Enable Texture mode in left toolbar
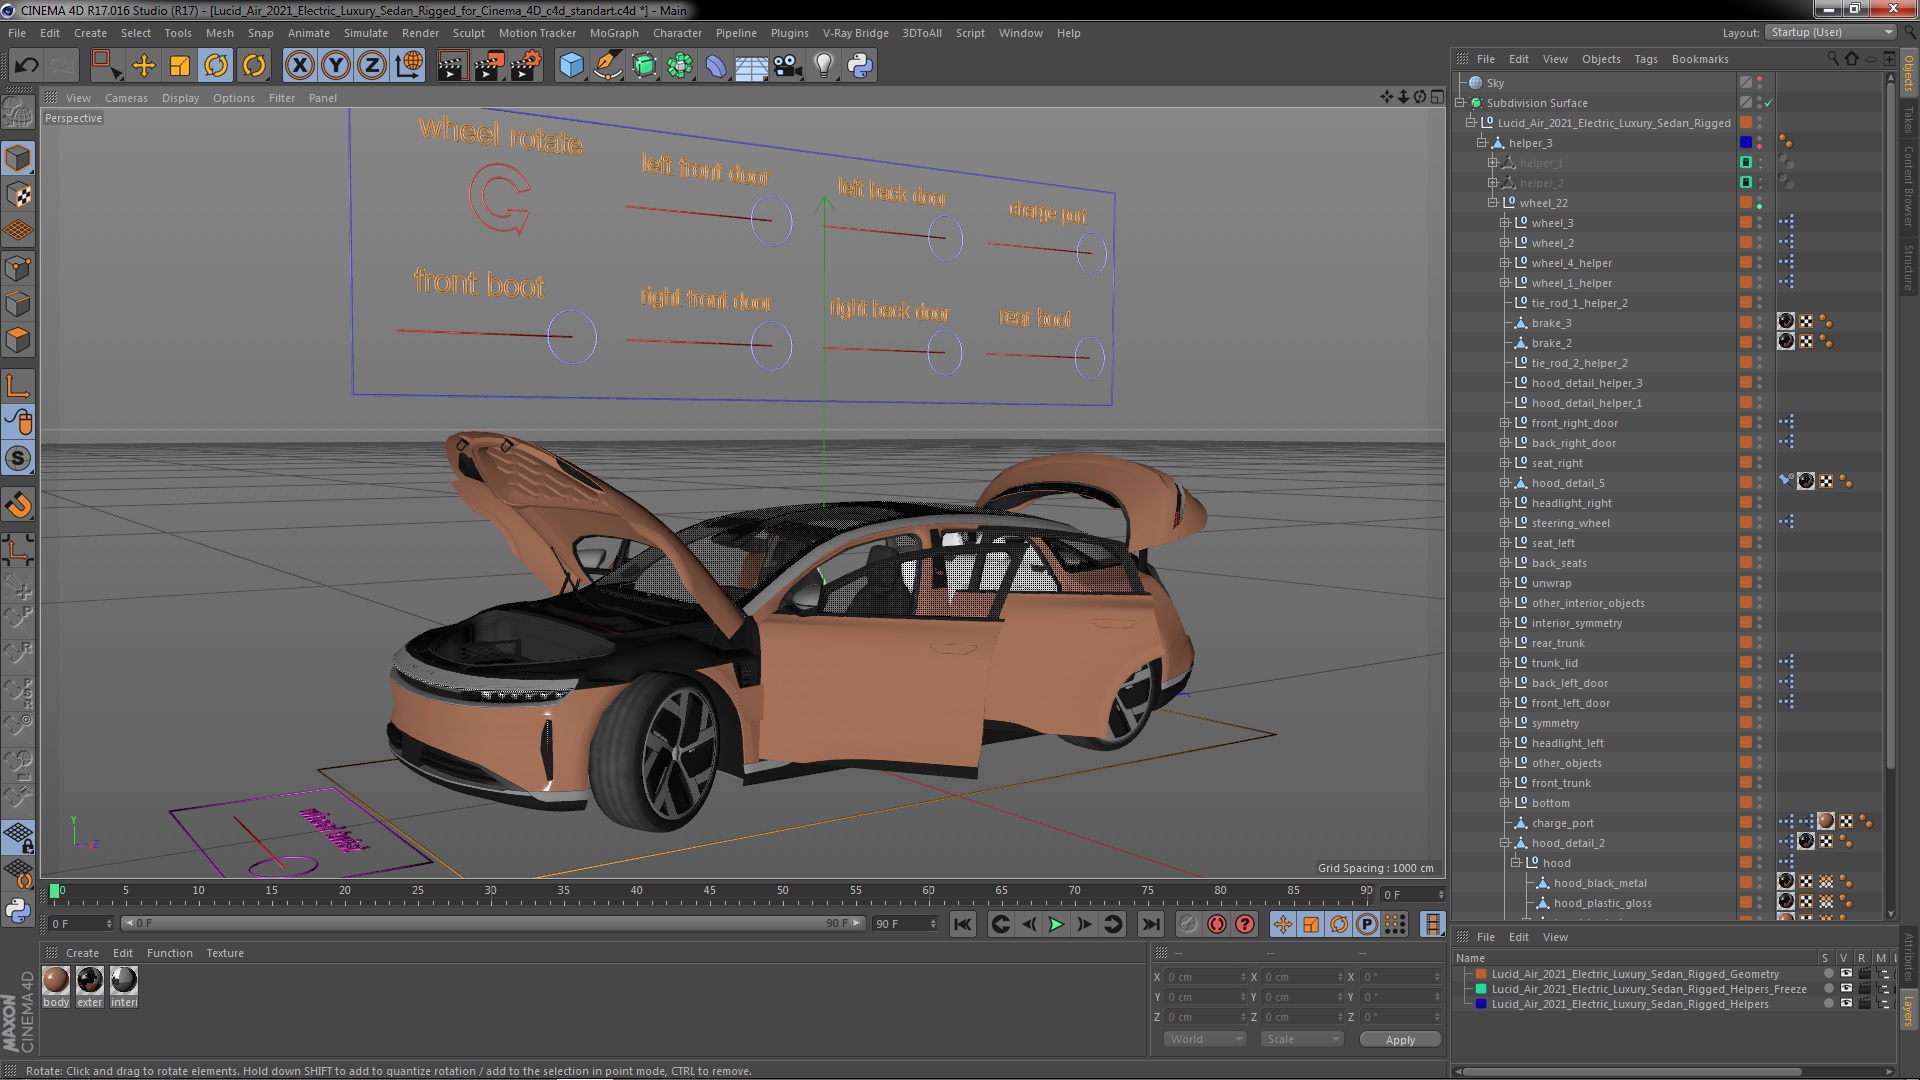 click(18, 195)
